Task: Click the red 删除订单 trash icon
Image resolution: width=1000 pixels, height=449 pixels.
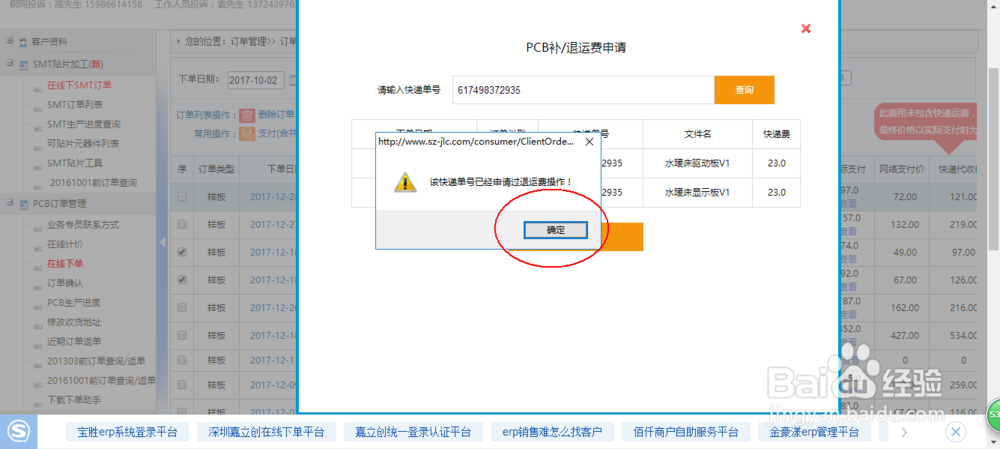Action: [x=247, y=115]
